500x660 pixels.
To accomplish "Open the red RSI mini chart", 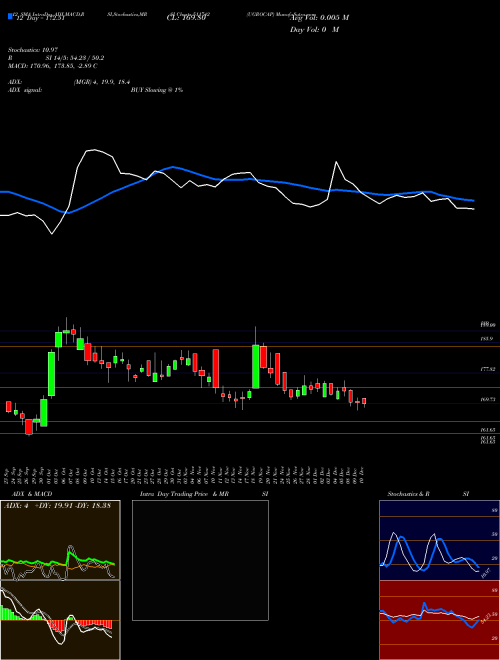I will (x=439, y=620).
